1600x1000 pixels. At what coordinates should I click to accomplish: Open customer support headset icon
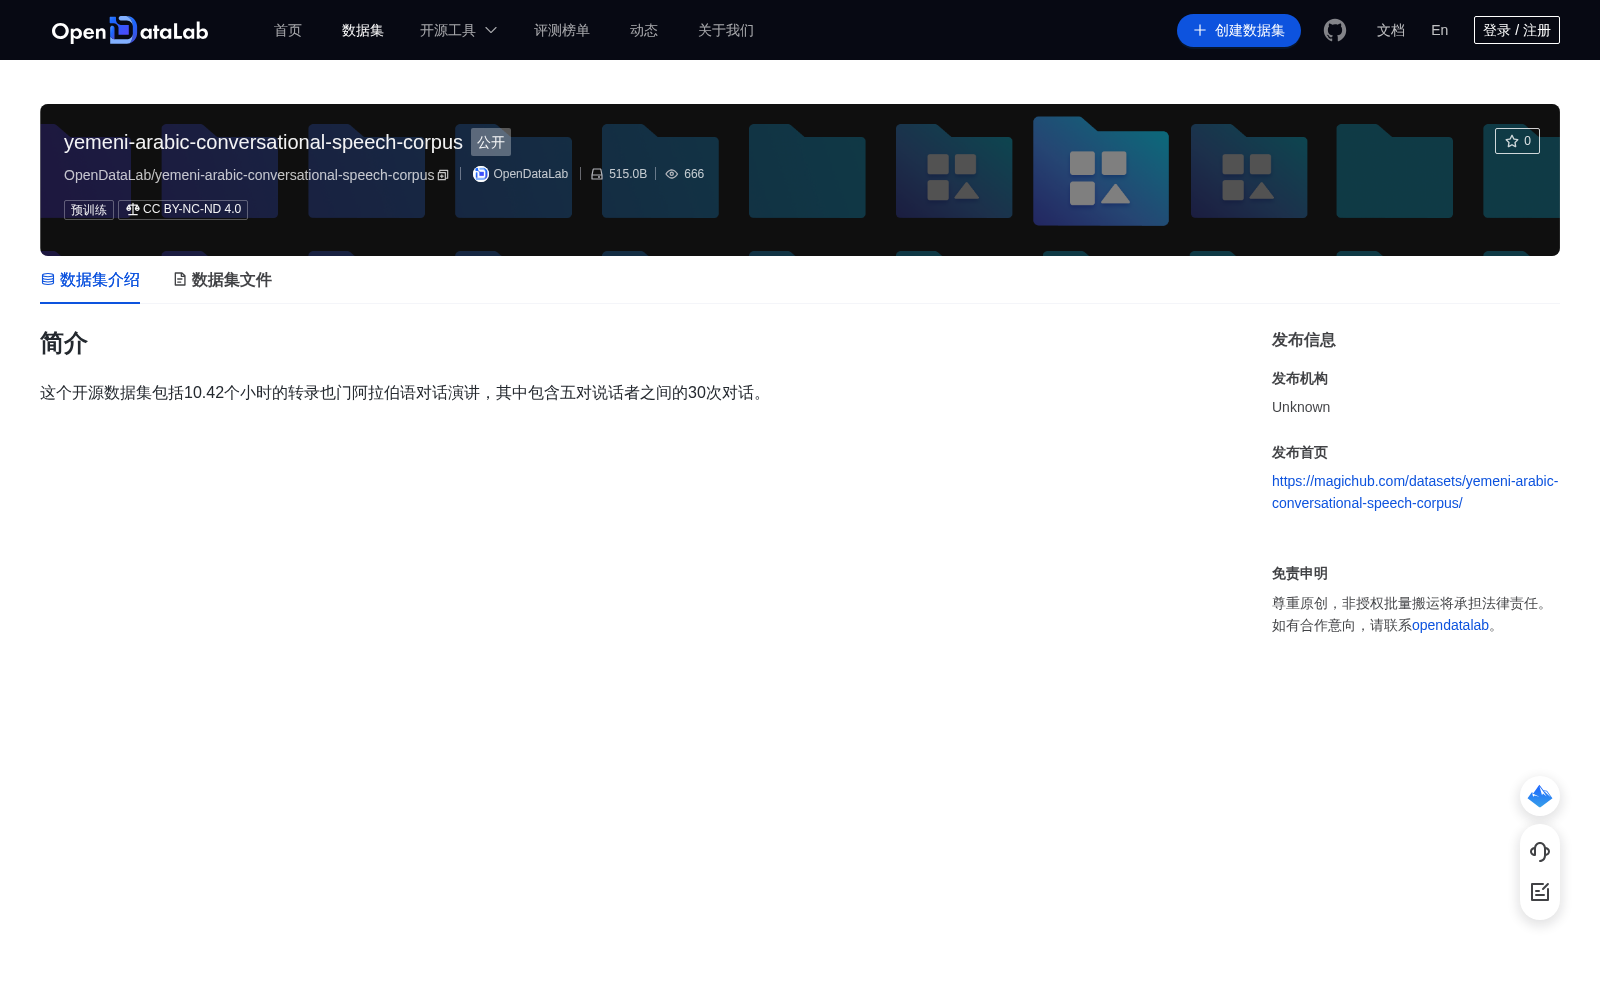point(1540,852)
